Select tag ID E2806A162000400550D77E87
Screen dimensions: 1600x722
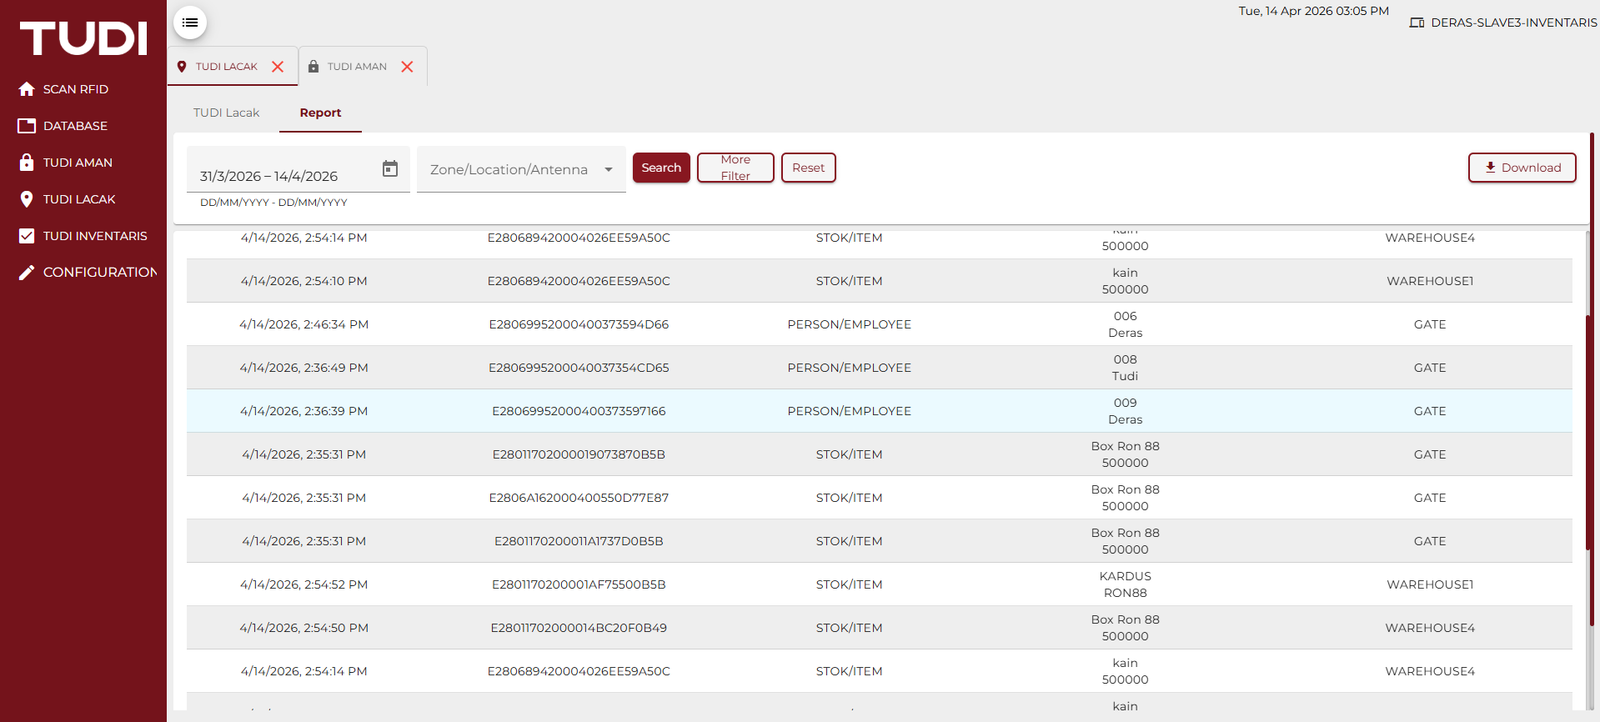[579, 498]
